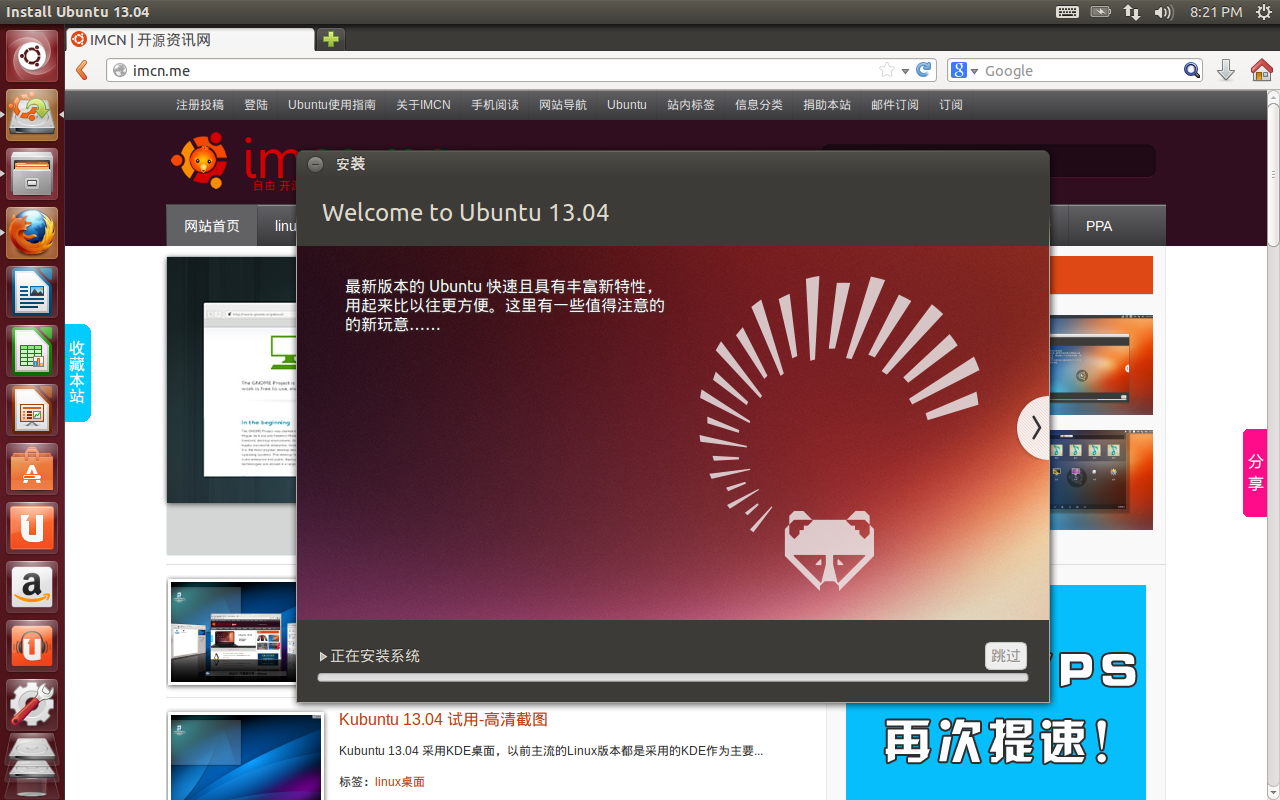Click the battery indicator in top panel
1280x800 pixels.
coord(1100,12)
